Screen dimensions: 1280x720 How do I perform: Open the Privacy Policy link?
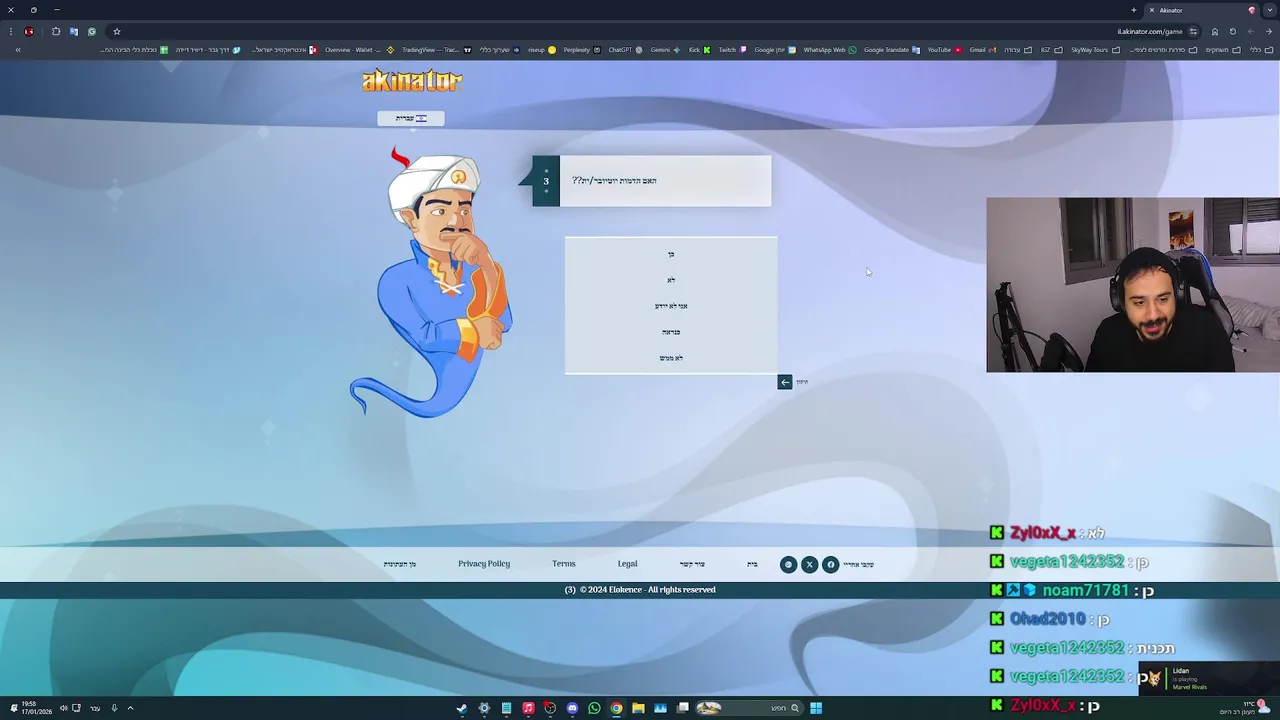click(484, 564)
